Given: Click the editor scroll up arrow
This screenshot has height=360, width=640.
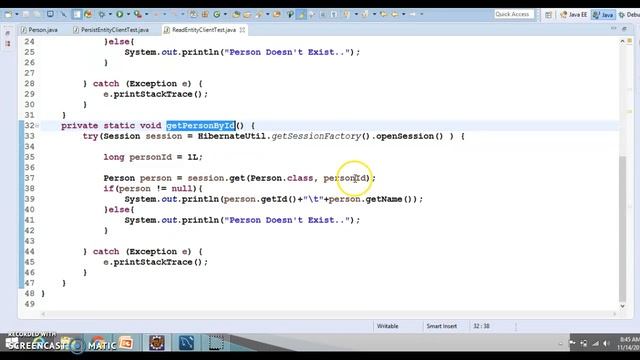Looking at the screenshot, I should pos(622,41).
